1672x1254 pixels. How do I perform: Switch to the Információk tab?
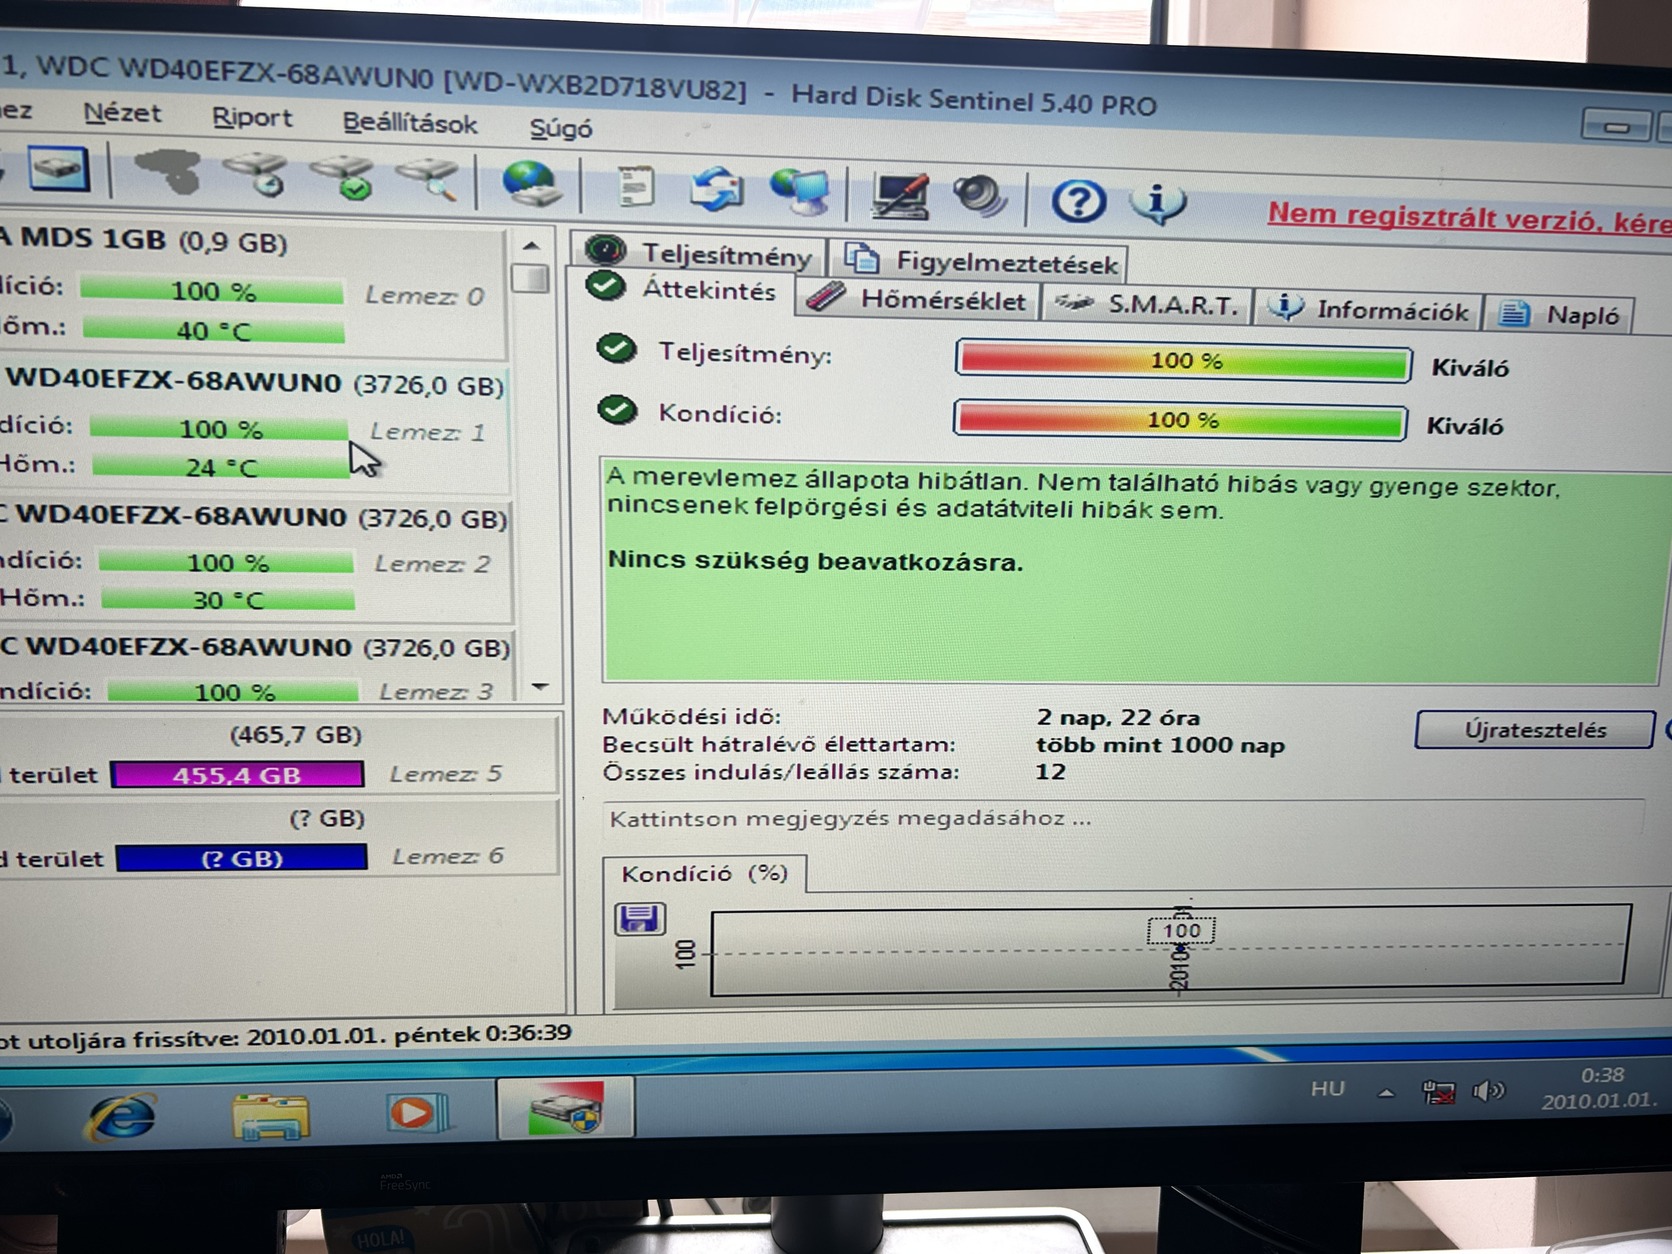tap(1368, 310)
